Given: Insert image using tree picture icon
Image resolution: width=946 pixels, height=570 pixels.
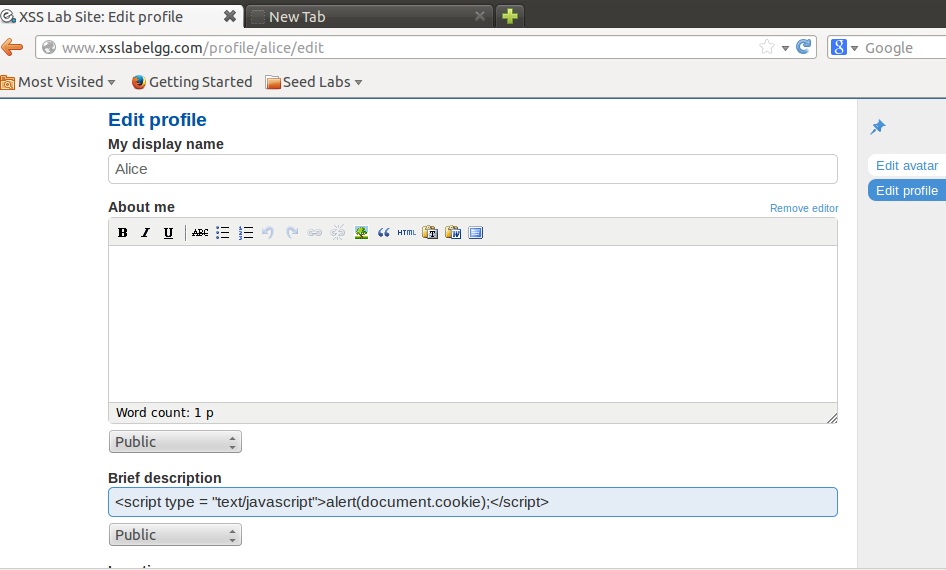Looking at the screenshot, I should pos(361,233).
